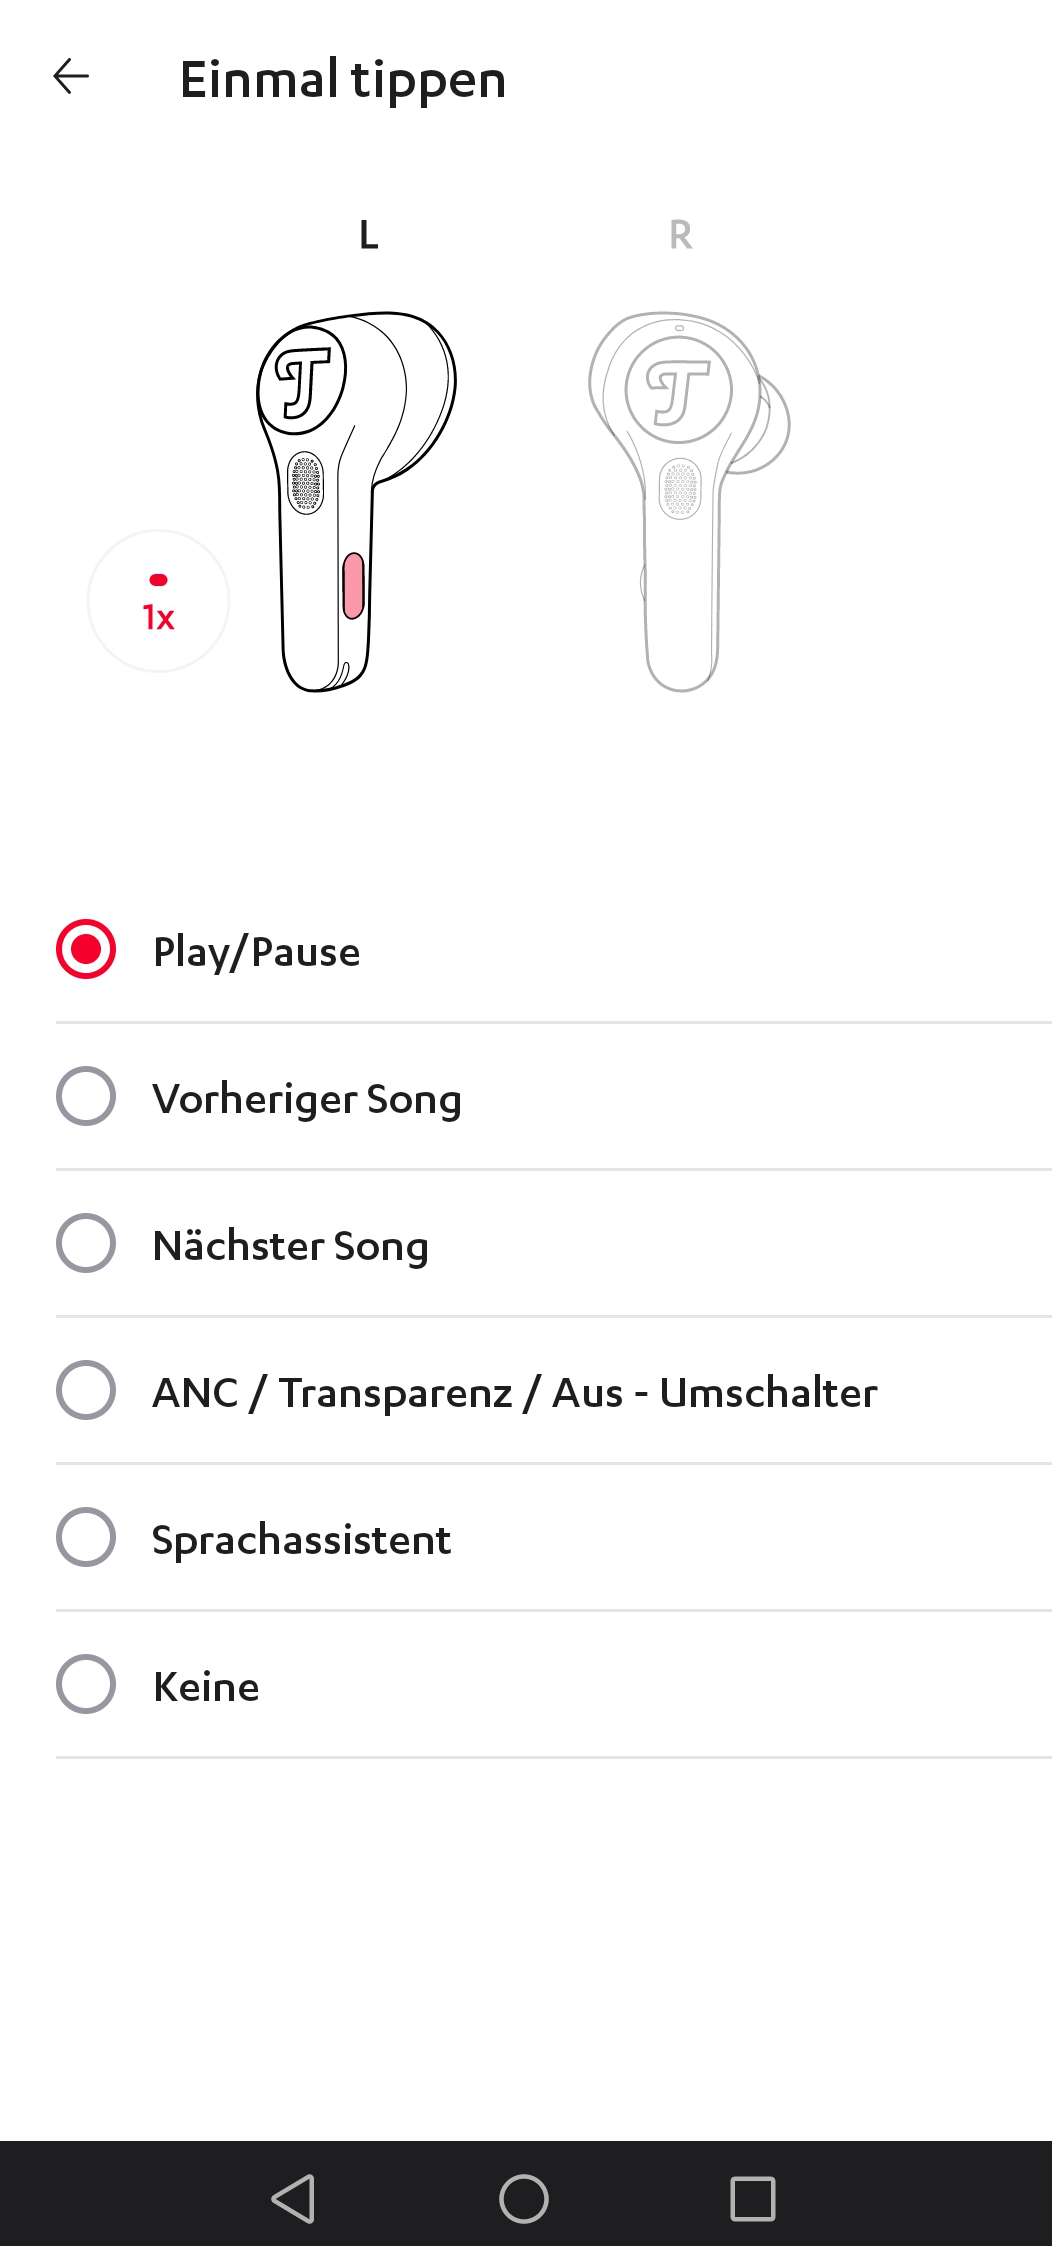The image size is (1052, 2246).
Task: Tap the Sprachassistent option label
Action: [x=301, y=1540]
